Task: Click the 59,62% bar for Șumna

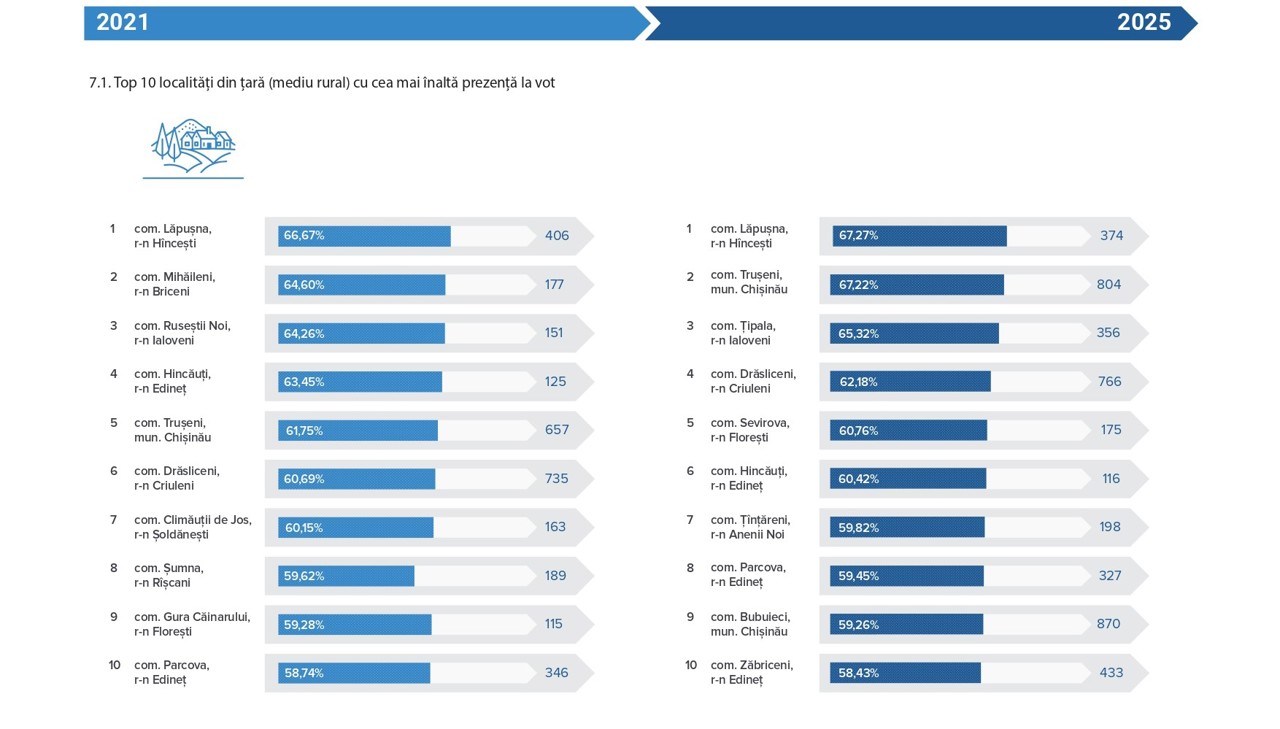Action: (x=346, y=576)
